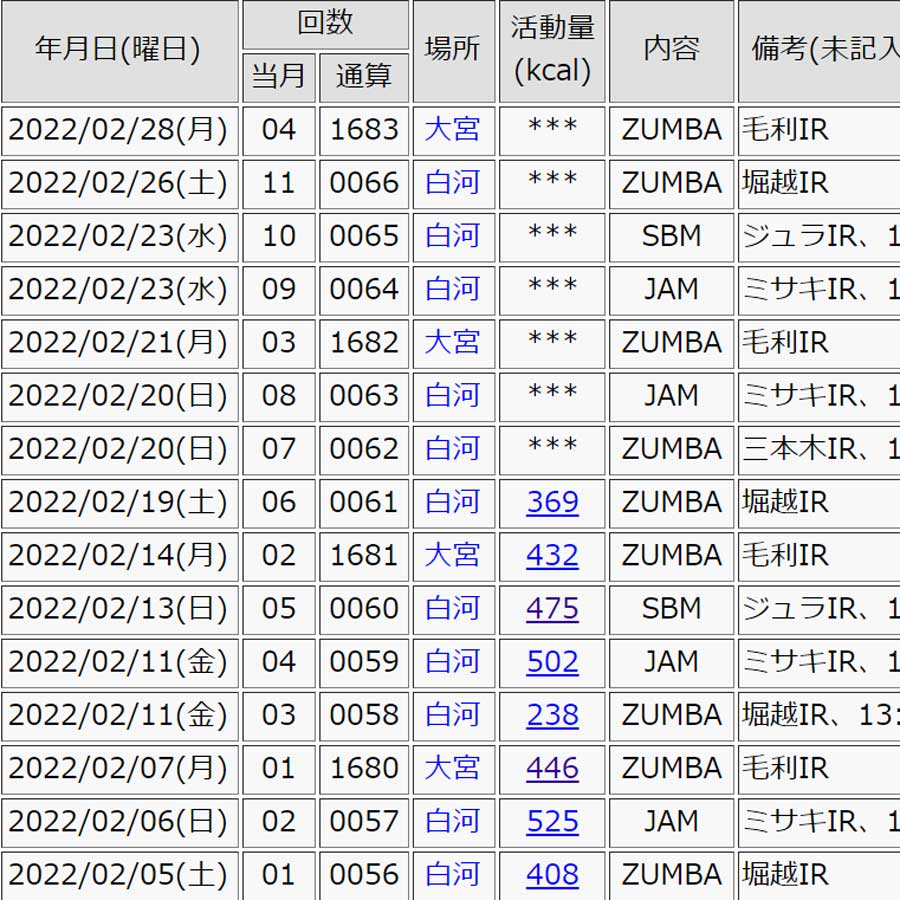Click remark ジュラIR in 0060 row
Image resolution: width=900 pixels, height=900 pixels.
(819, 610)
